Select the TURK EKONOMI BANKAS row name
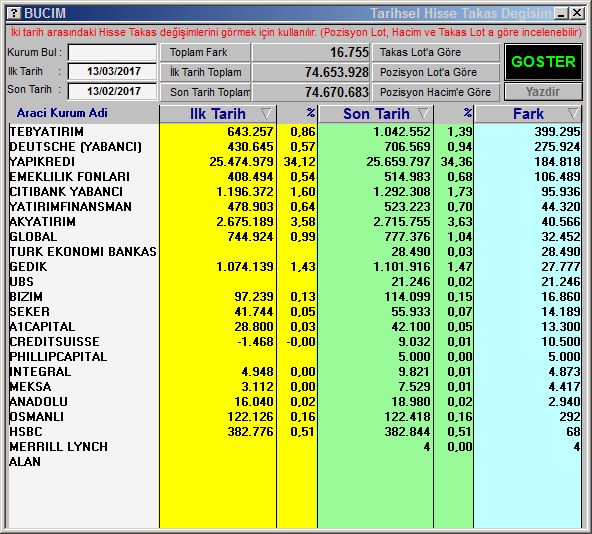 point(83,252)
